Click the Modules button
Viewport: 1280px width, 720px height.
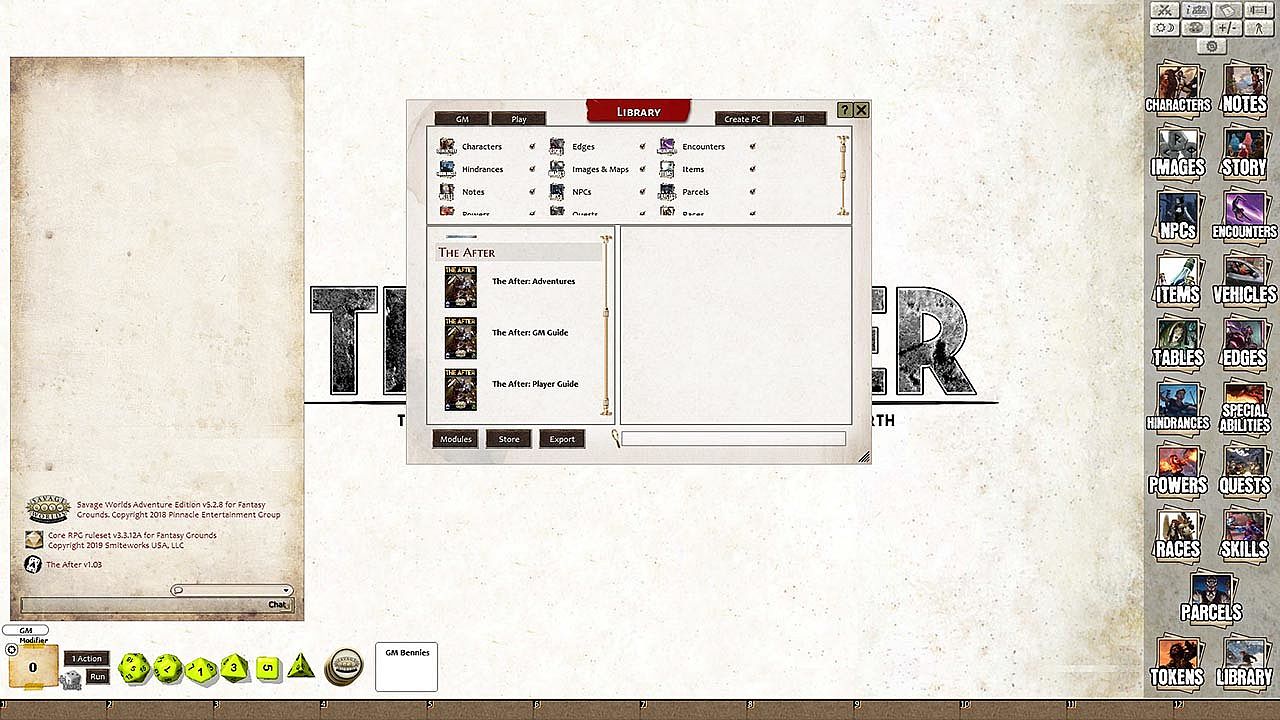456,439
